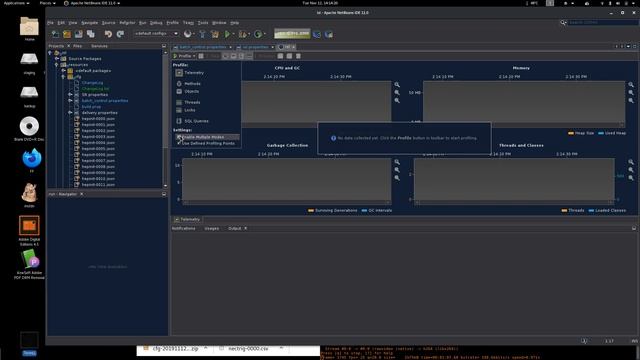Screen dimensions: 640x360
Task: Click the Debug Project toolbar icon
Action: [242, 34]
